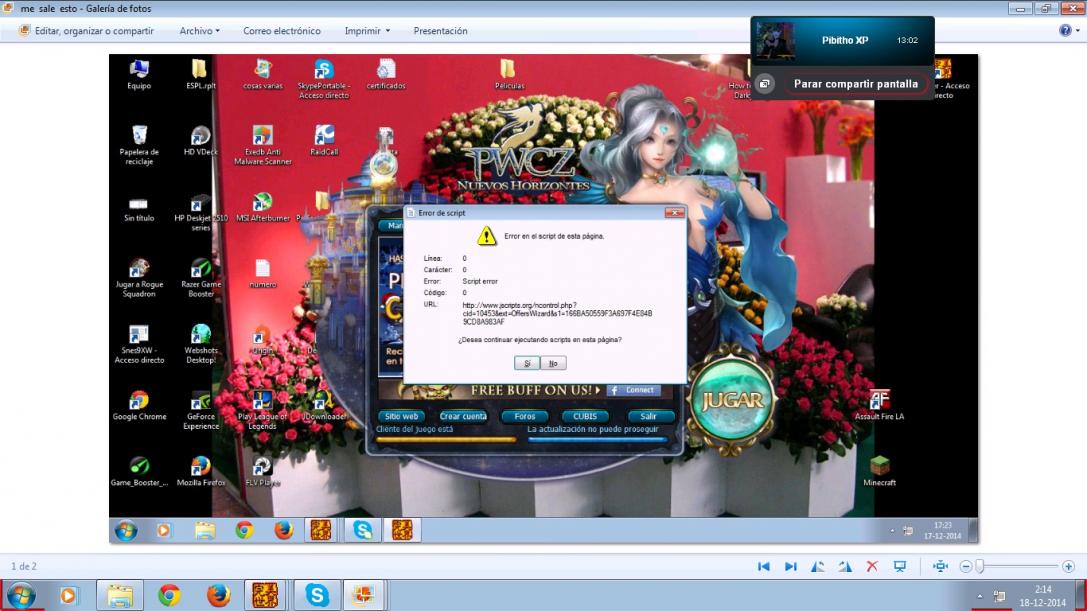1087x611 pixels.
Task: Click the Facebook Connect button
Action: (632, 390)
